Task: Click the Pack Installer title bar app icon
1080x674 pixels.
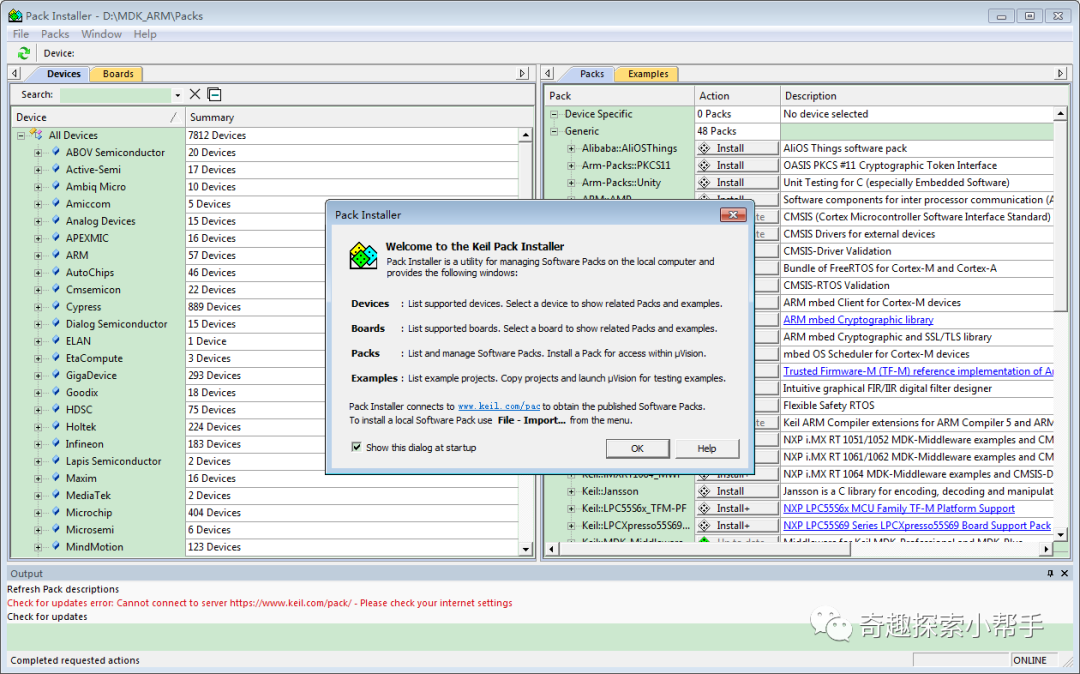Action: point(14,15)
